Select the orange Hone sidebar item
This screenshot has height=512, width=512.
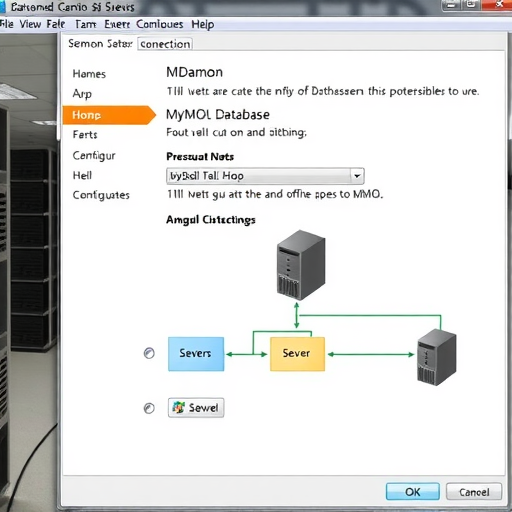[109, 115]
